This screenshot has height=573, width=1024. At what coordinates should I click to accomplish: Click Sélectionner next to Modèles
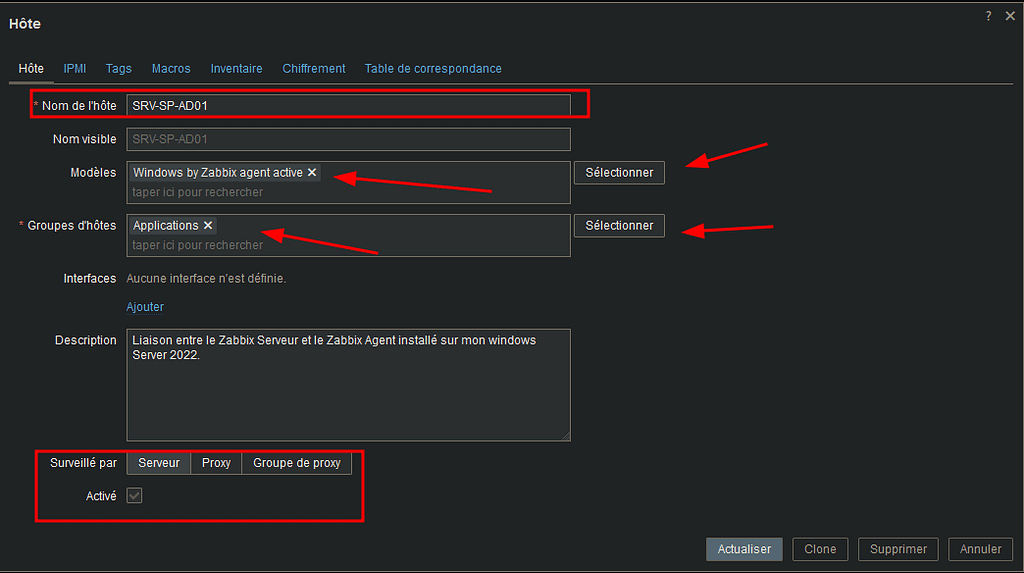[x=619, y=173]
